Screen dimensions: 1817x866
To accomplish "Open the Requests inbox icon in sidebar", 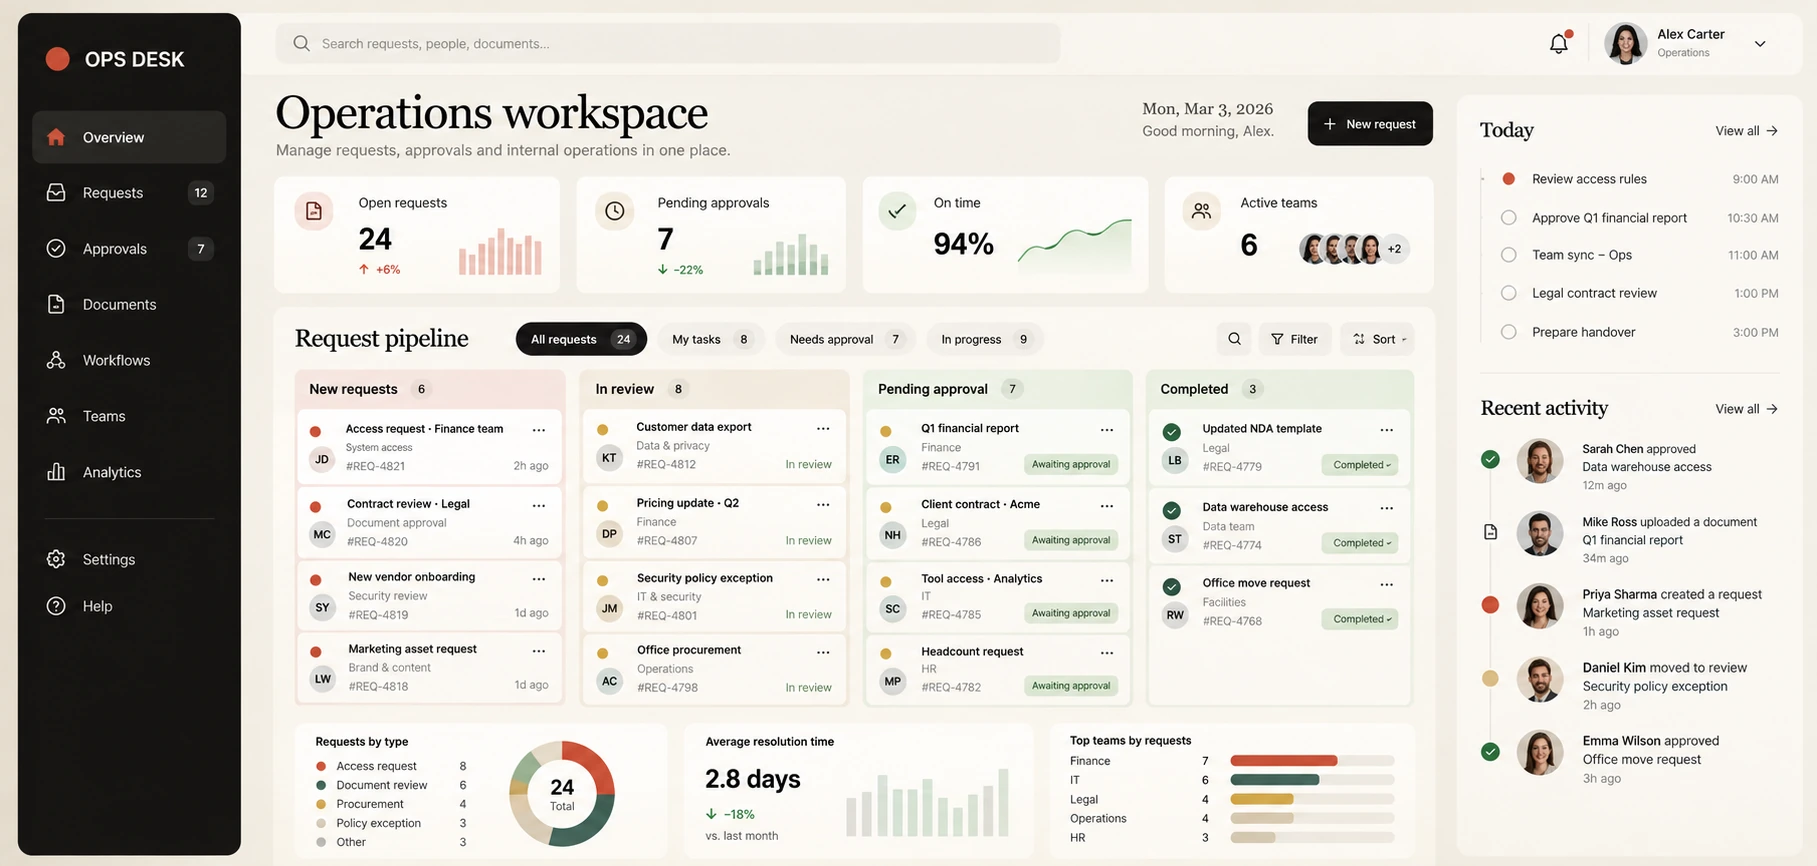I will coord(56,192).
